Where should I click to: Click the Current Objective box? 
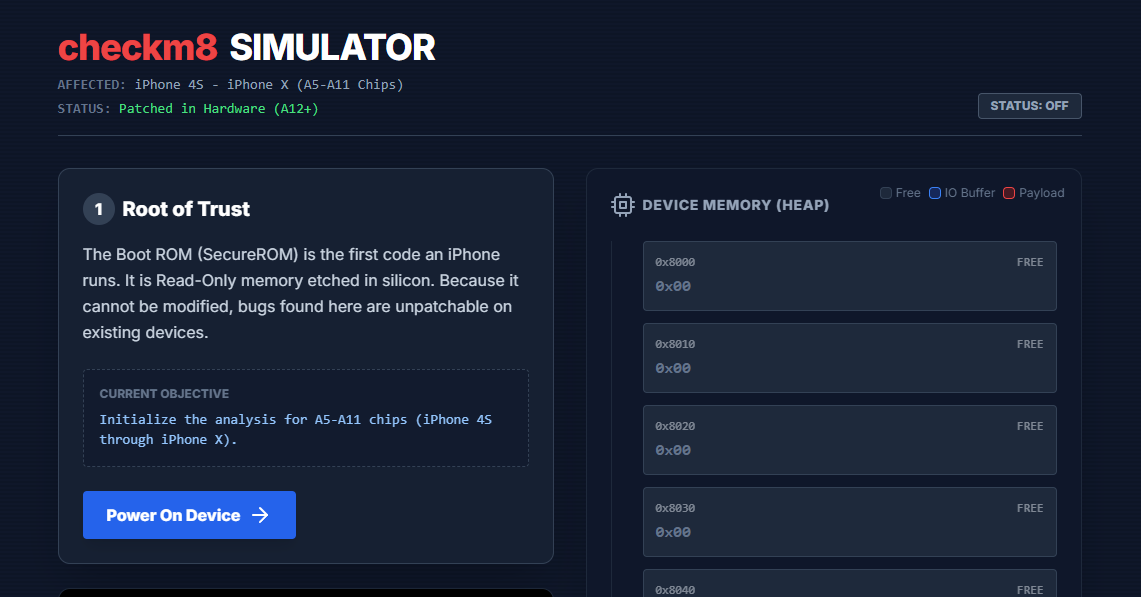click(x=305, y=418)
